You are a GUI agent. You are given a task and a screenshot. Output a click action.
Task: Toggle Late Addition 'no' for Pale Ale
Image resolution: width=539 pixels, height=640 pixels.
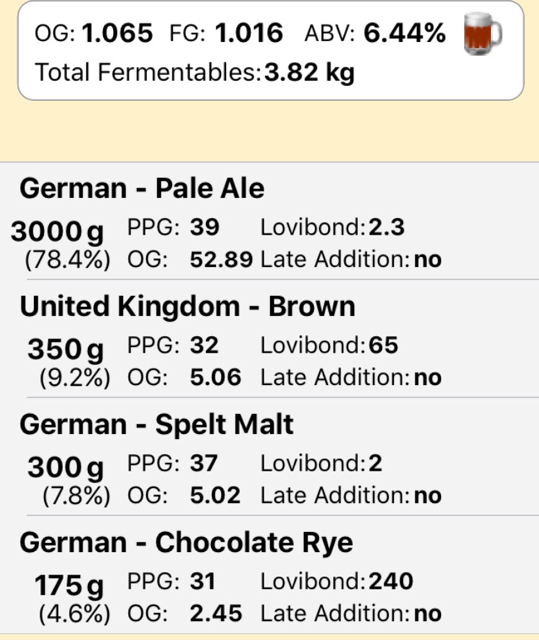(x=428, y=260)
